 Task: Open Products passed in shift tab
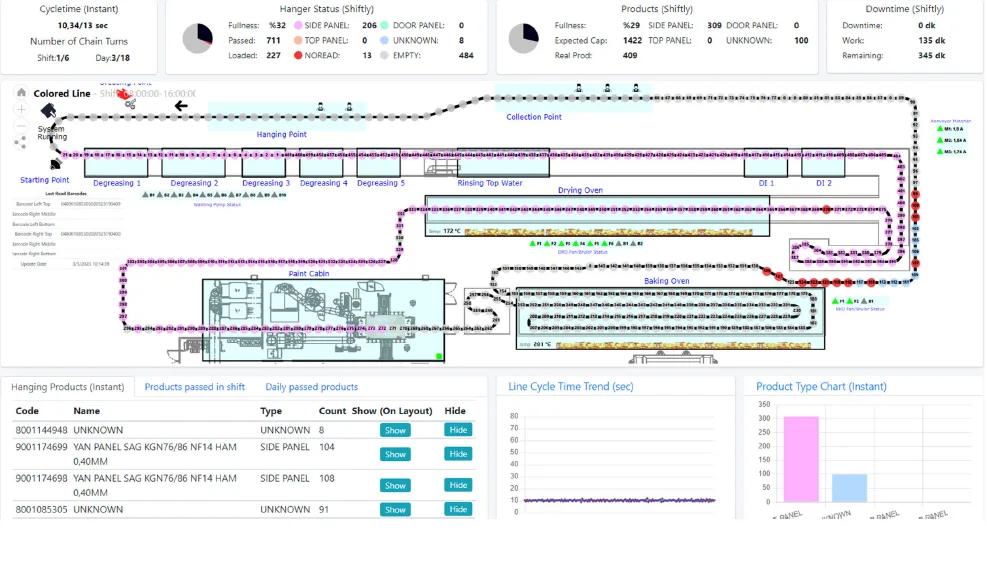point(195,386)
